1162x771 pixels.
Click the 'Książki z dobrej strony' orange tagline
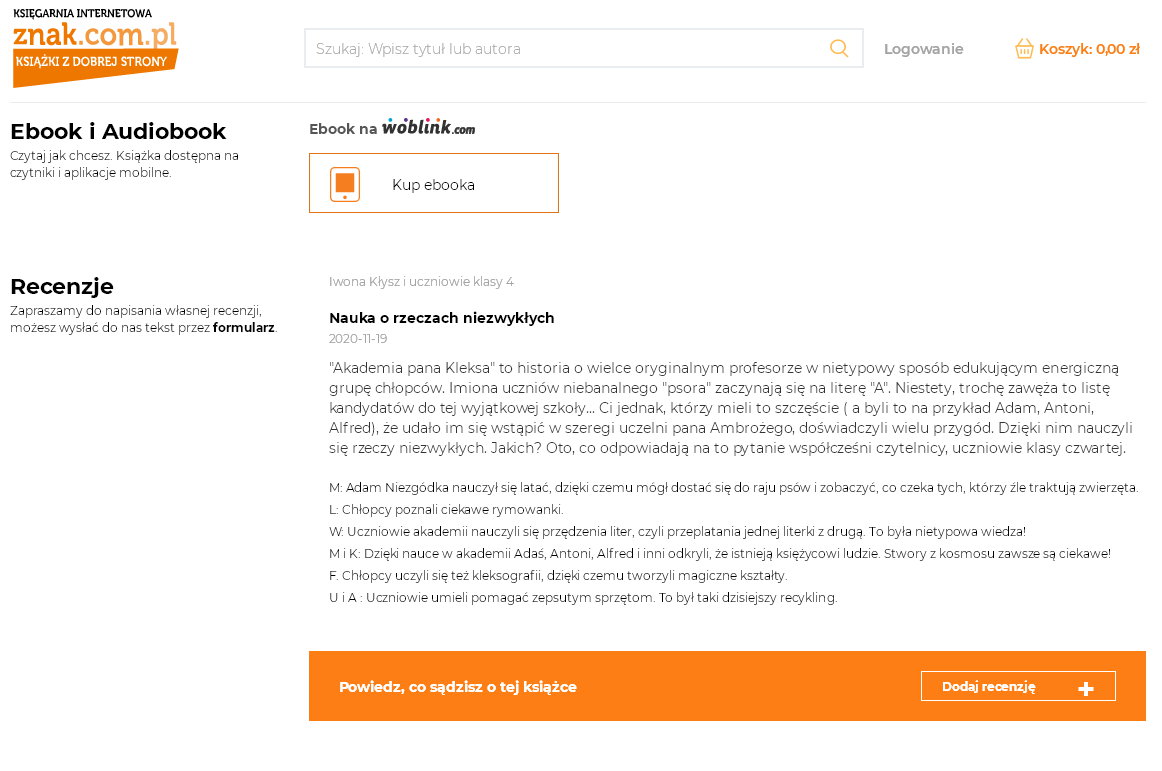pyautogui.click(x=92, y=62)
